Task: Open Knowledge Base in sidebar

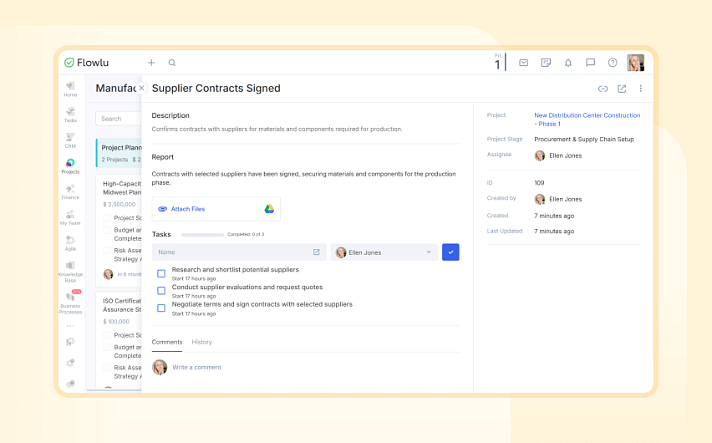Action: pos(70,272)
